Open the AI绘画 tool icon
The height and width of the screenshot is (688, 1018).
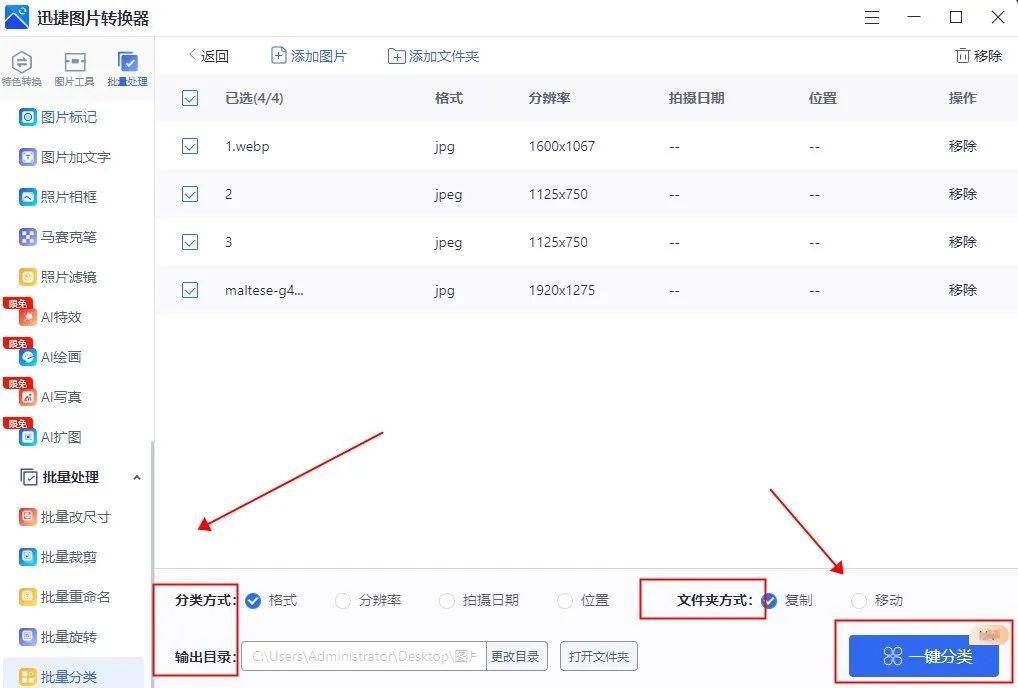28,357
